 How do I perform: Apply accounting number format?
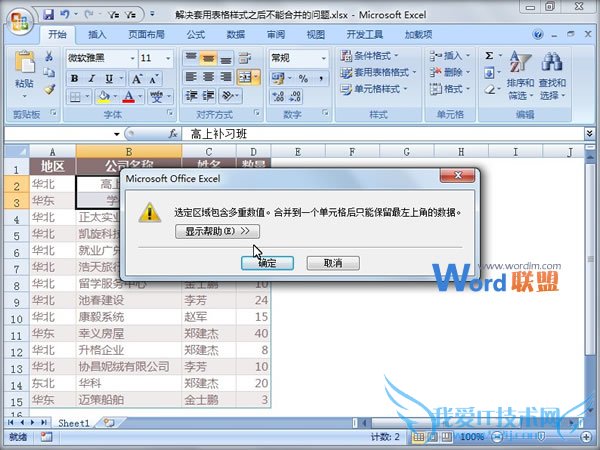[x=278, y=78]
